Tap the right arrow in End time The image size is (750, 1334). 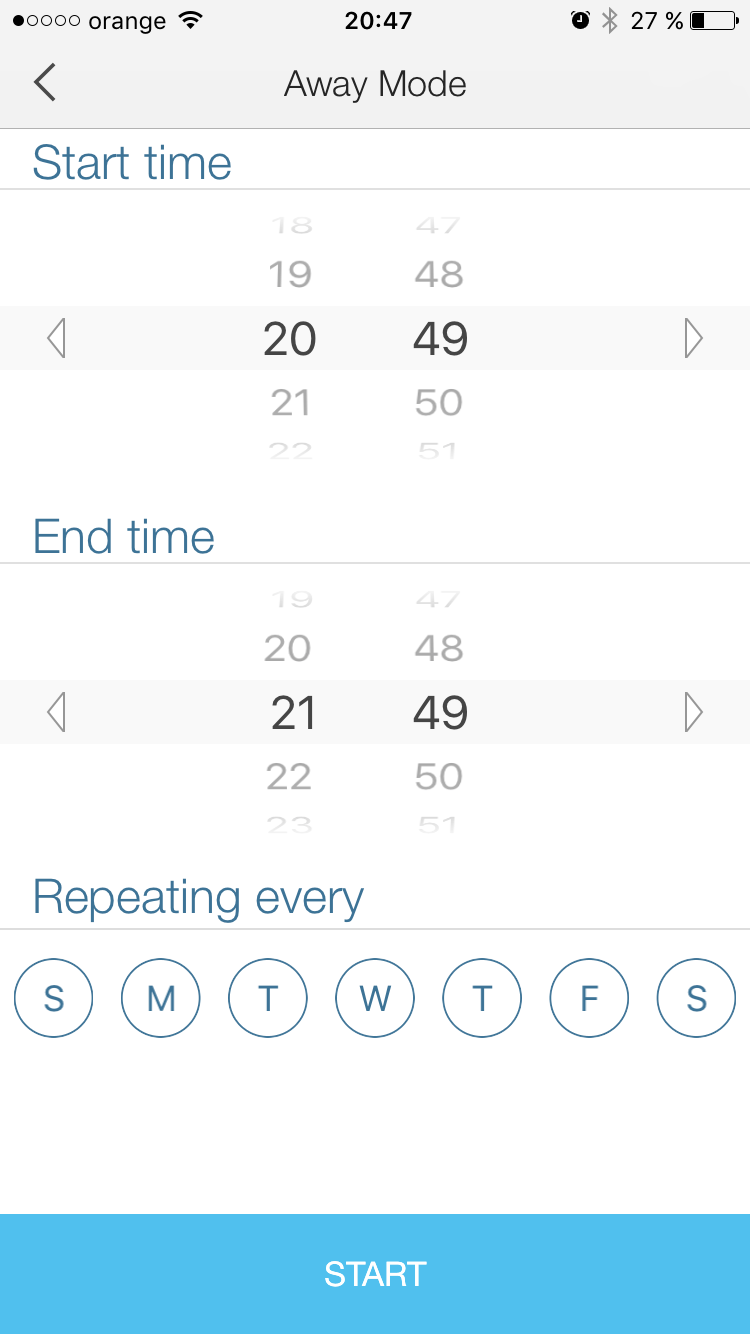point(693,713)
